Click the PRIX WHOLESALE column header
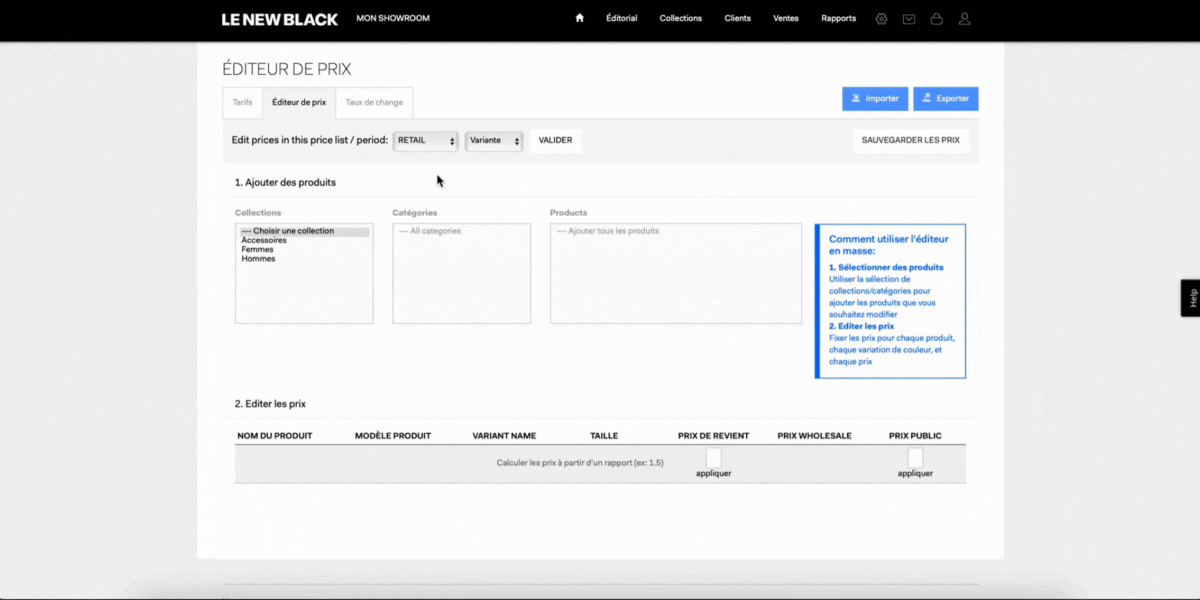This screenshot has height=600, width=1200. pyautogui.click(x=814, y=436)
